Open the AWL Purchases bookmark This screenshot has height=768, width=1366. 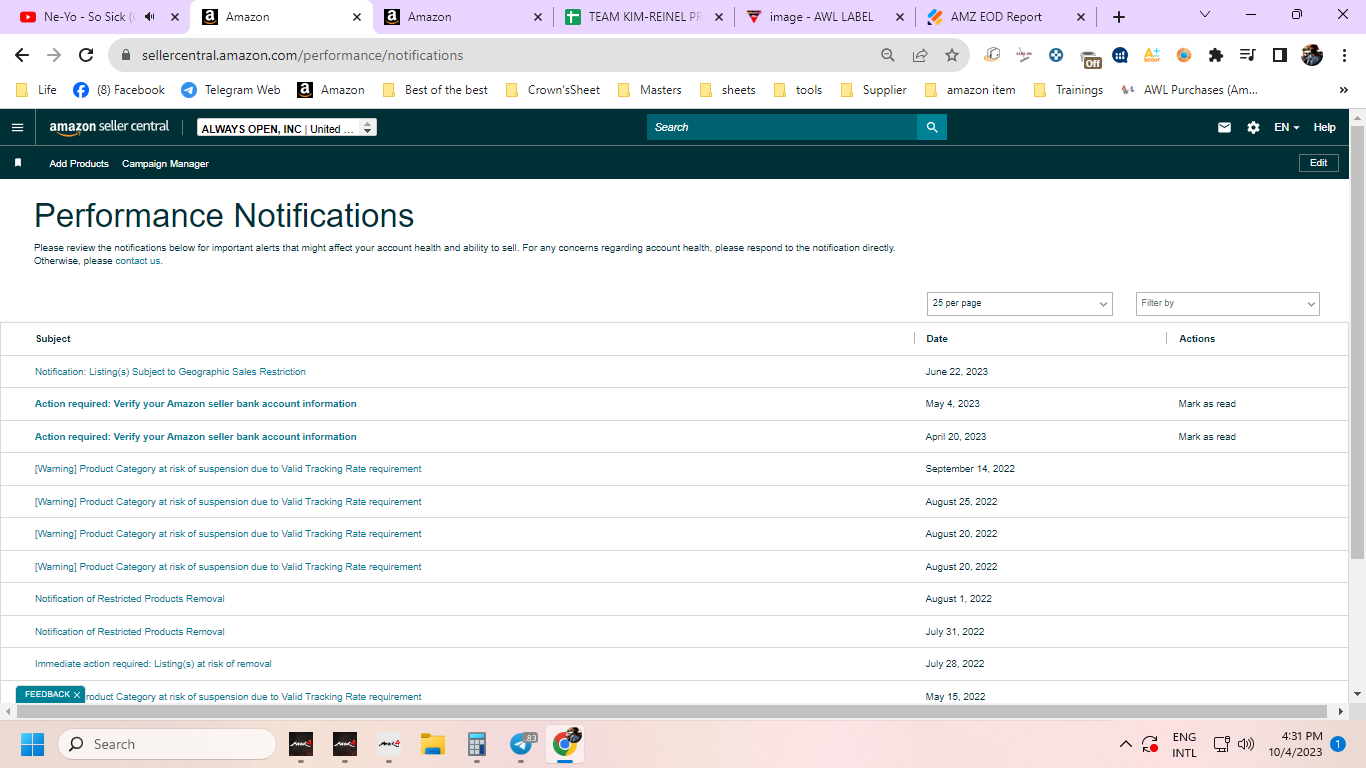point(1190,90)
